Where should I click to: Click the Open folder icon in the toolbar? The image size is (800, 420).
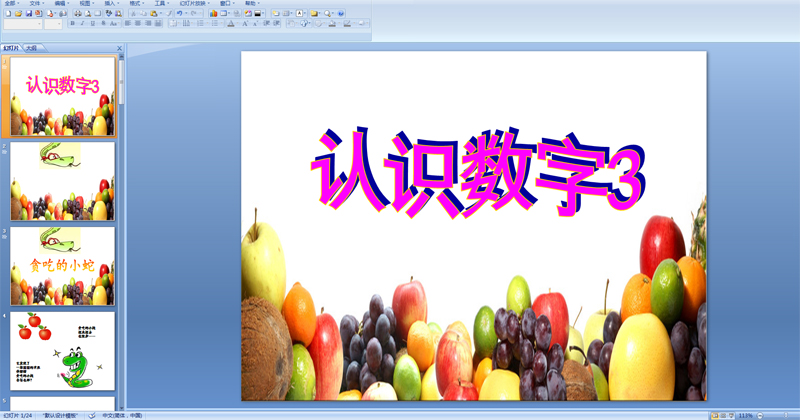[x=18, y=13]
